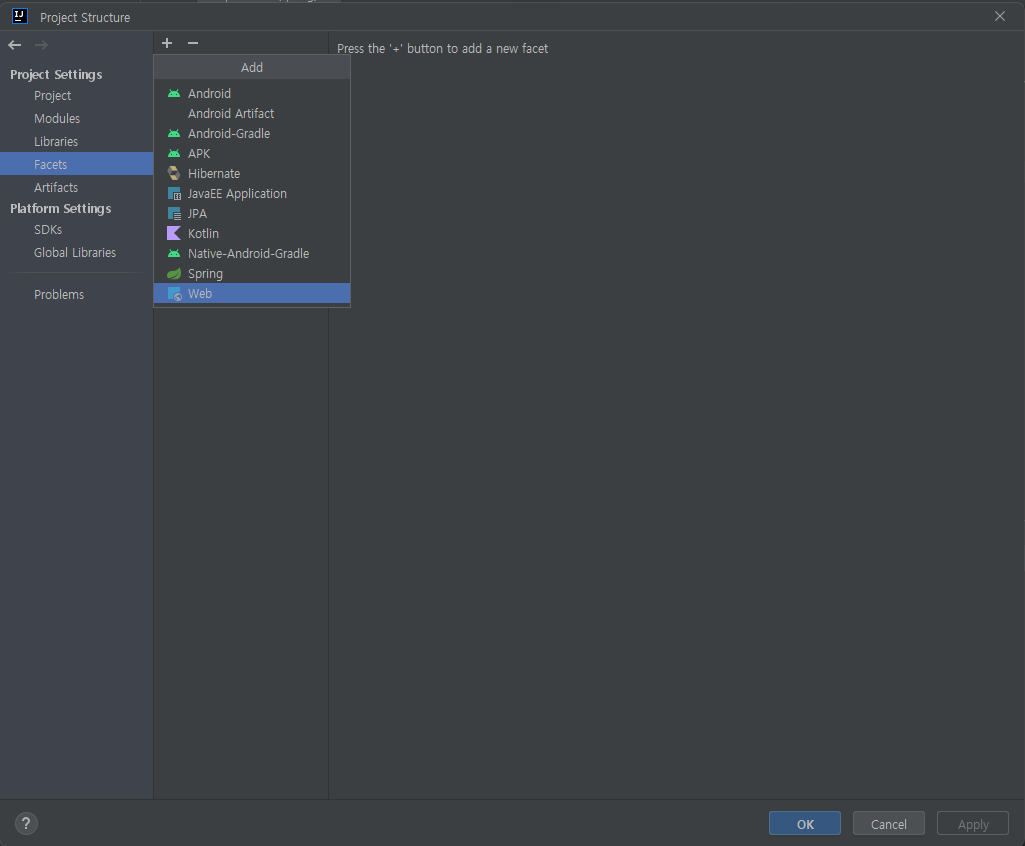Click the icon beside Android-Gradle
The width and height of the screenshot is (1025, 846).
click(x=174, y=133)
